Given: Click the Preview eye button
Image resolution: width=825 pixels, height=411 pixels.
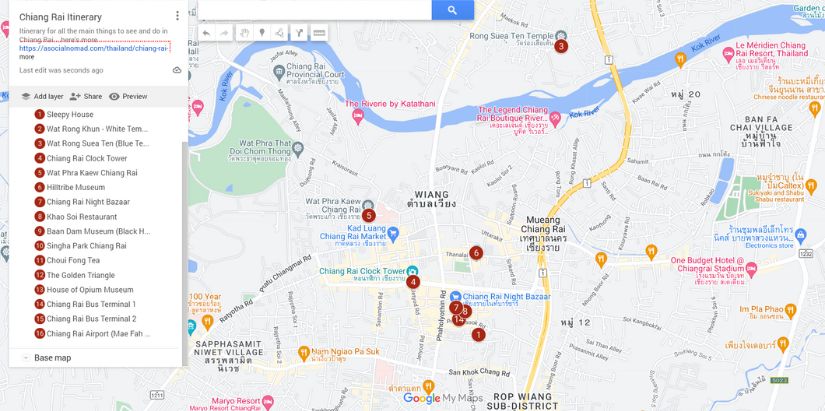Looking at the screenshot, I should click(x=128, y=96).
